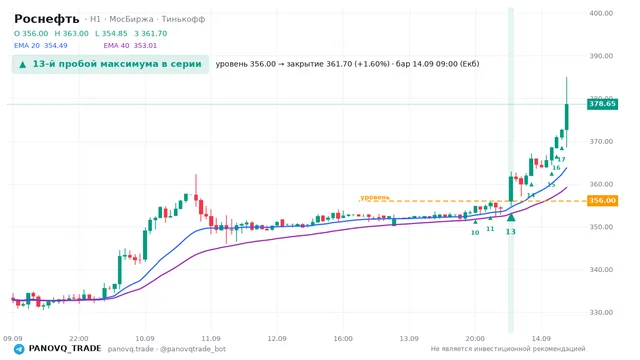Click the 370.00 price axis label
Viewport: 640px width, 360px height.
(601, 142)
